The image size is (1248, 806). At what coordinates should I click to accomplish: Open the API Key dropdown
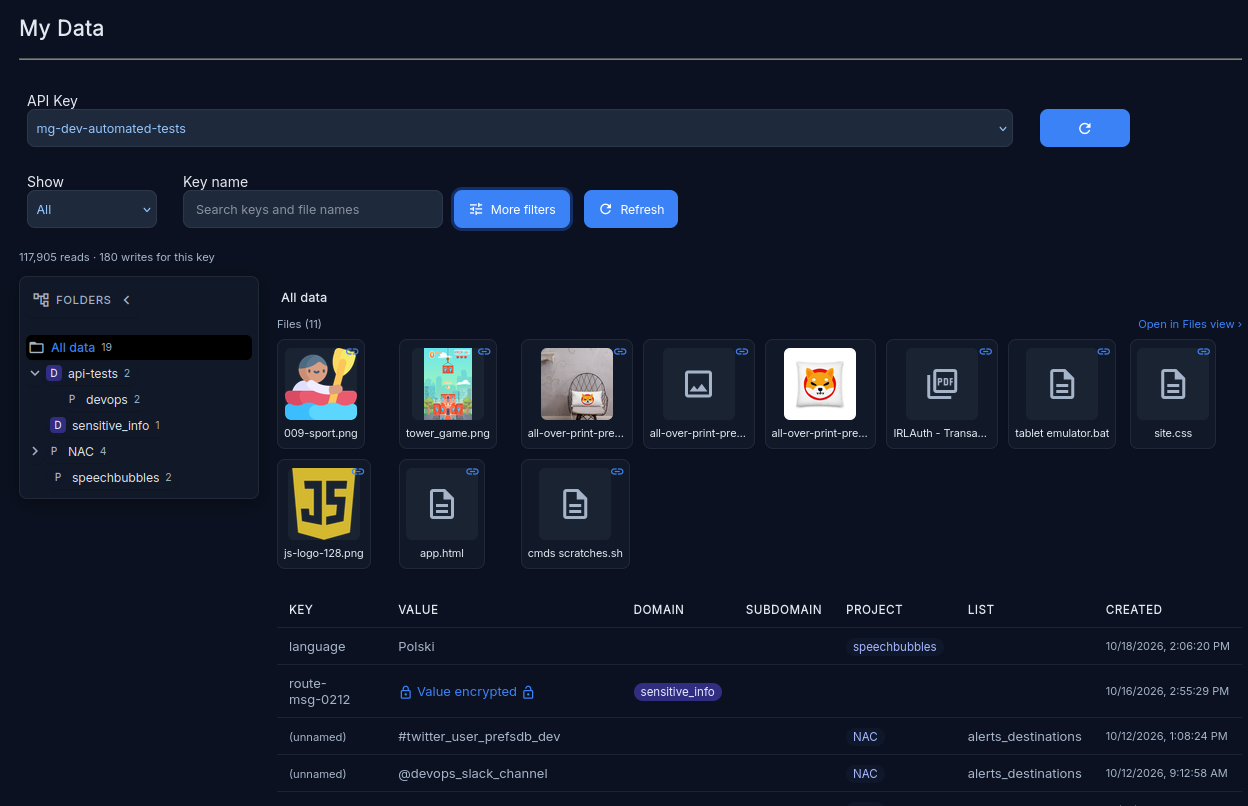(520, 128)
